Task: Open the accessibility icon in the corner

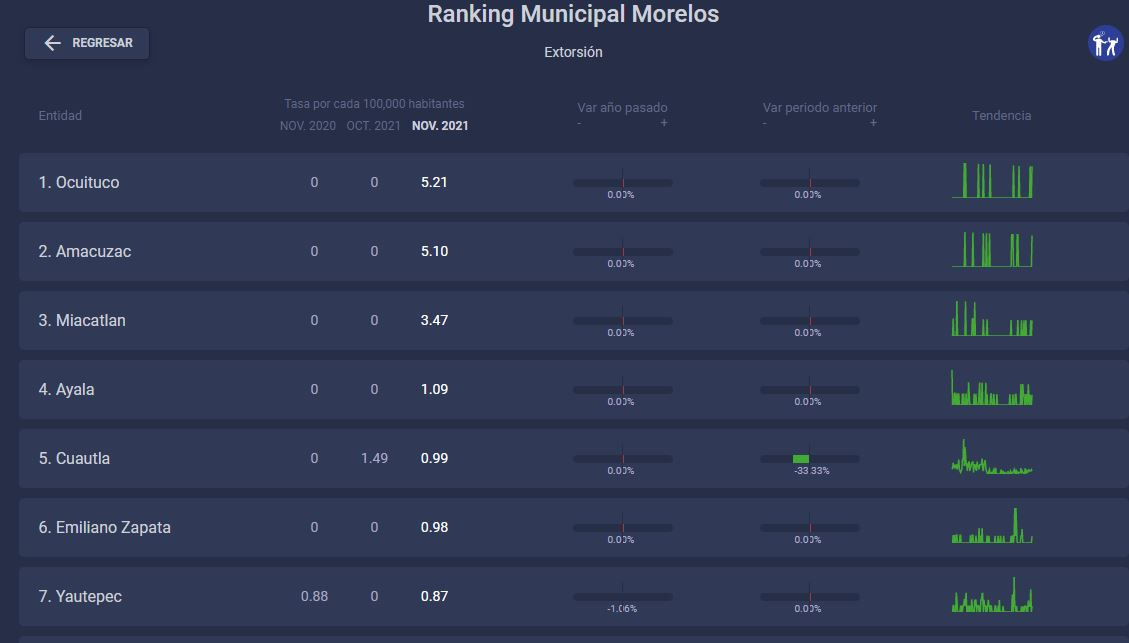Action: tap(1105, 44)
